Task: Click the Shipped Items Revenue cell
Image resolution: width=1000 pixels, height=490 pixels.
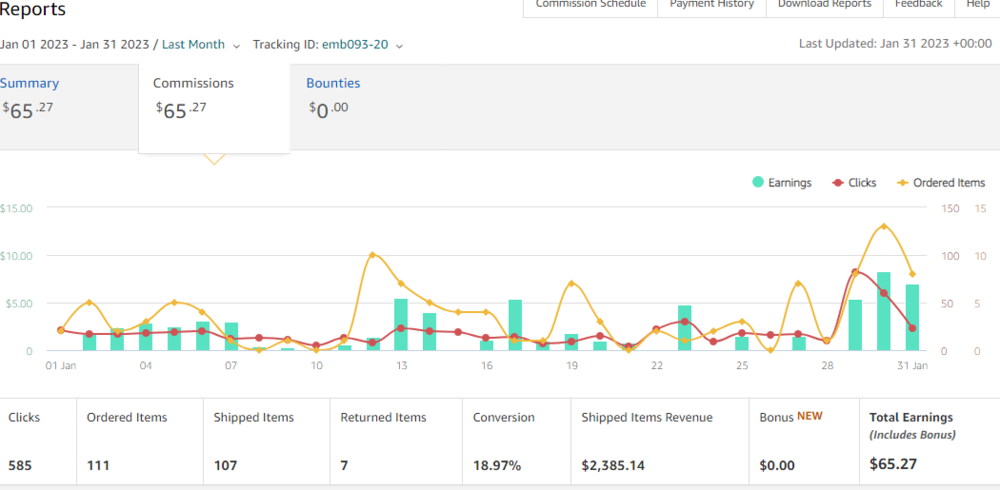Action: click(658, 441)
